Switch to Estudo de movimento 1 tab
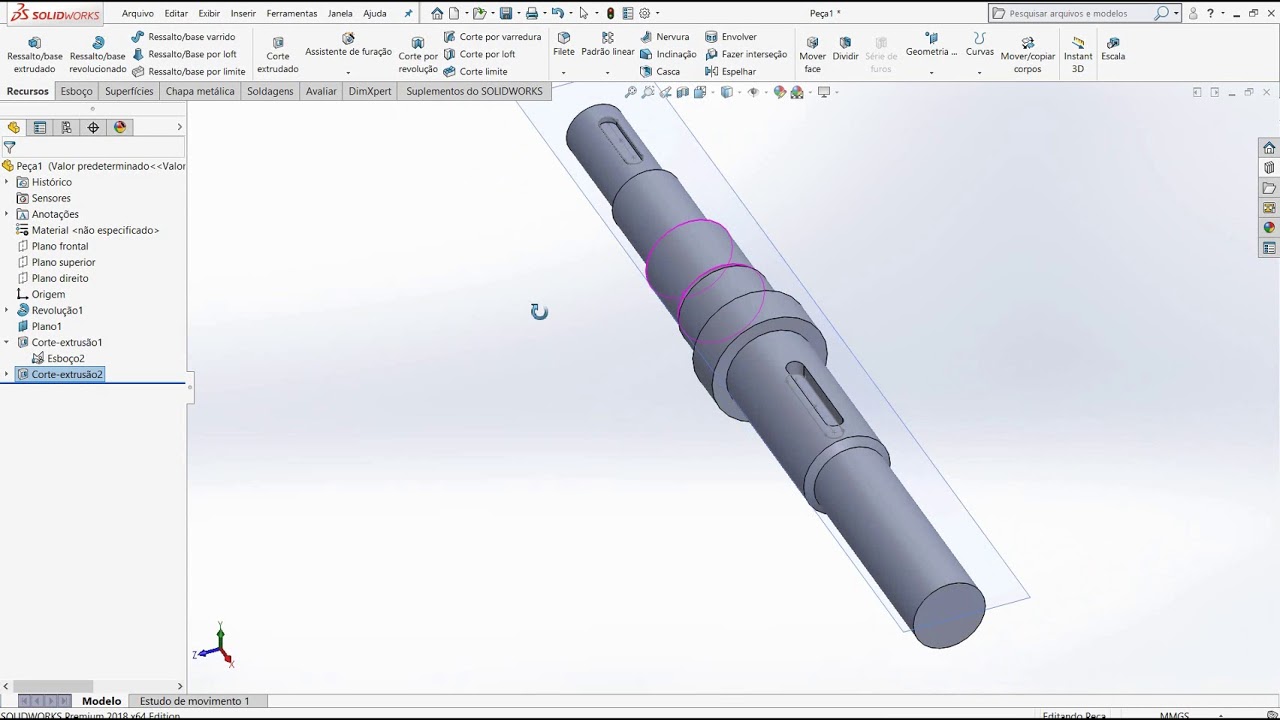 (x=194, y=701)
